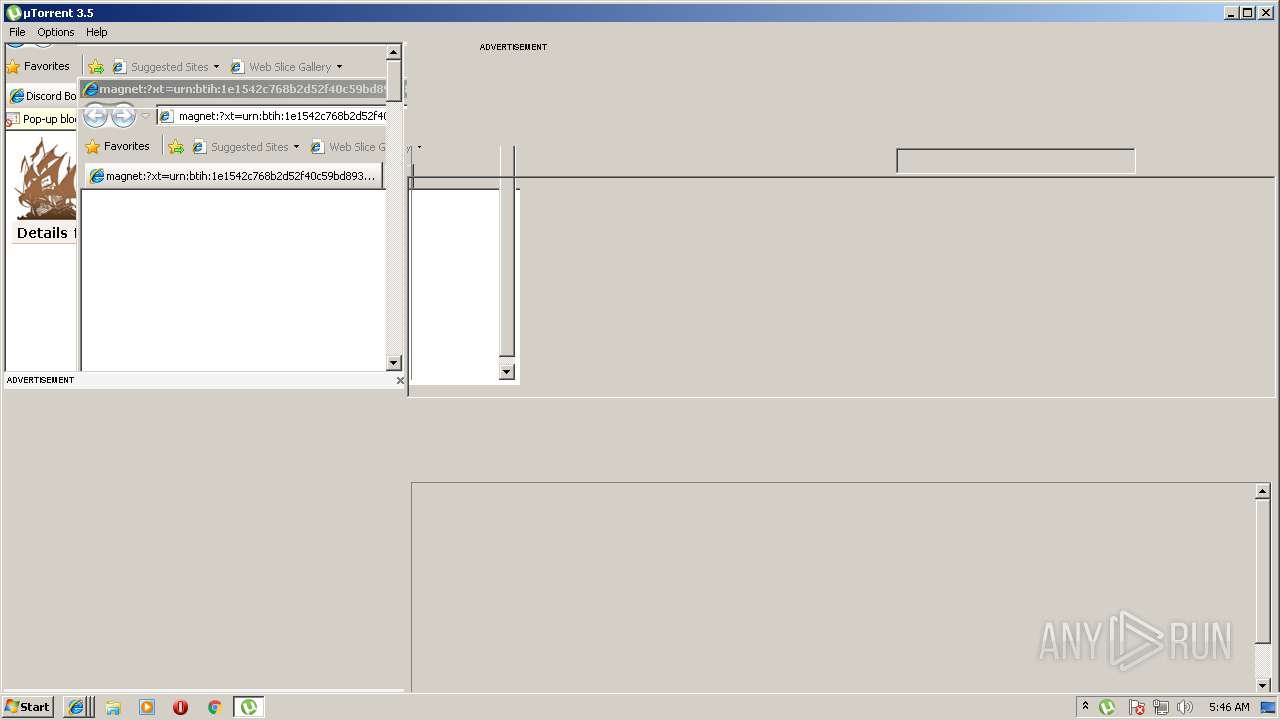This screenshot has height=720, width=1280.
Task: Open the volume speaker tray icon
Action: tap(1185, 707)
